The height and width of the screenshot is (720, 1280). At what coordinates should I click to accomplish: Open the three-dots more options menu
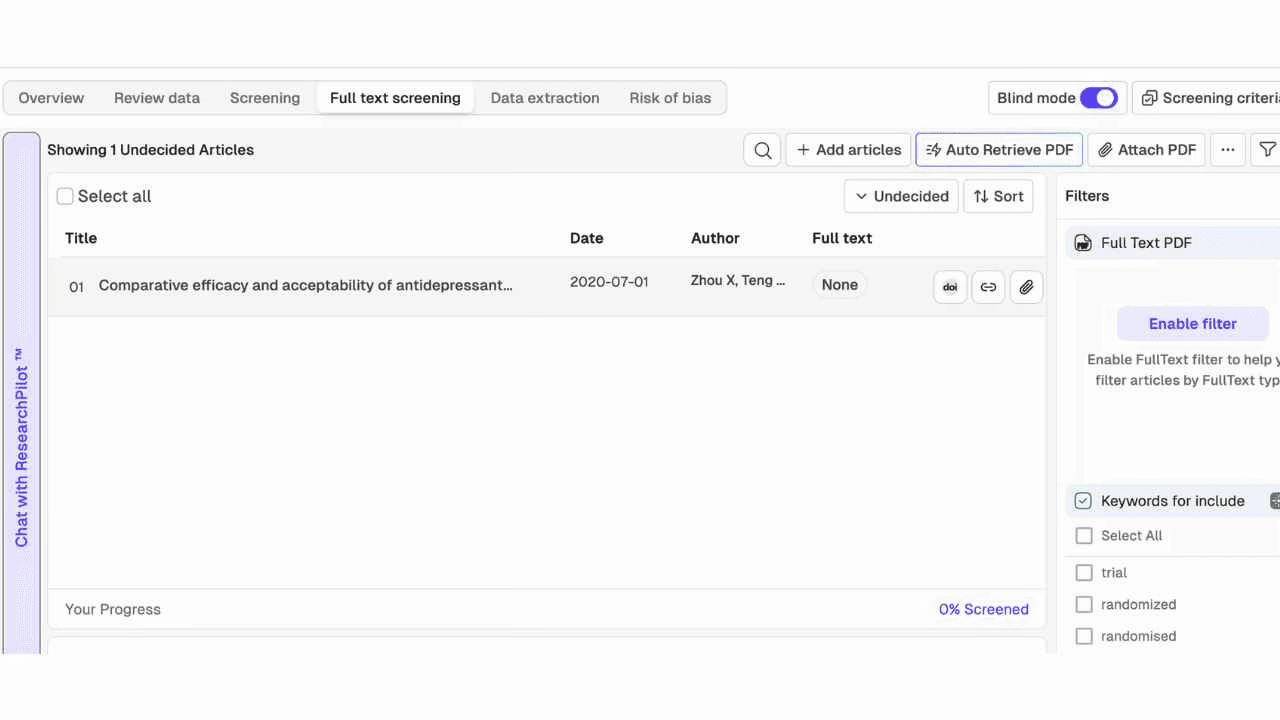pos(1227,150)
